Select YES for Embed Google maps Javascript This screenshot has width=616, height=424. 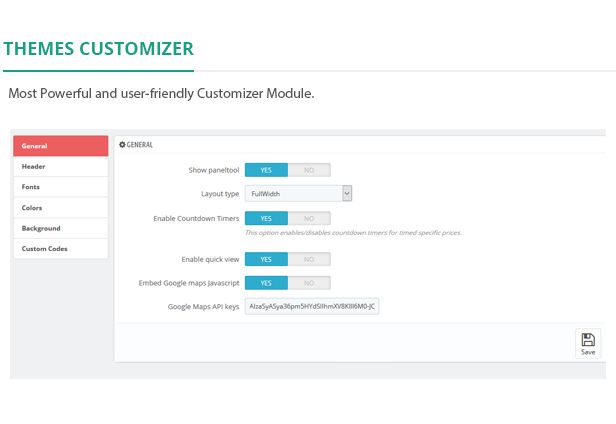tap(266, 283)
